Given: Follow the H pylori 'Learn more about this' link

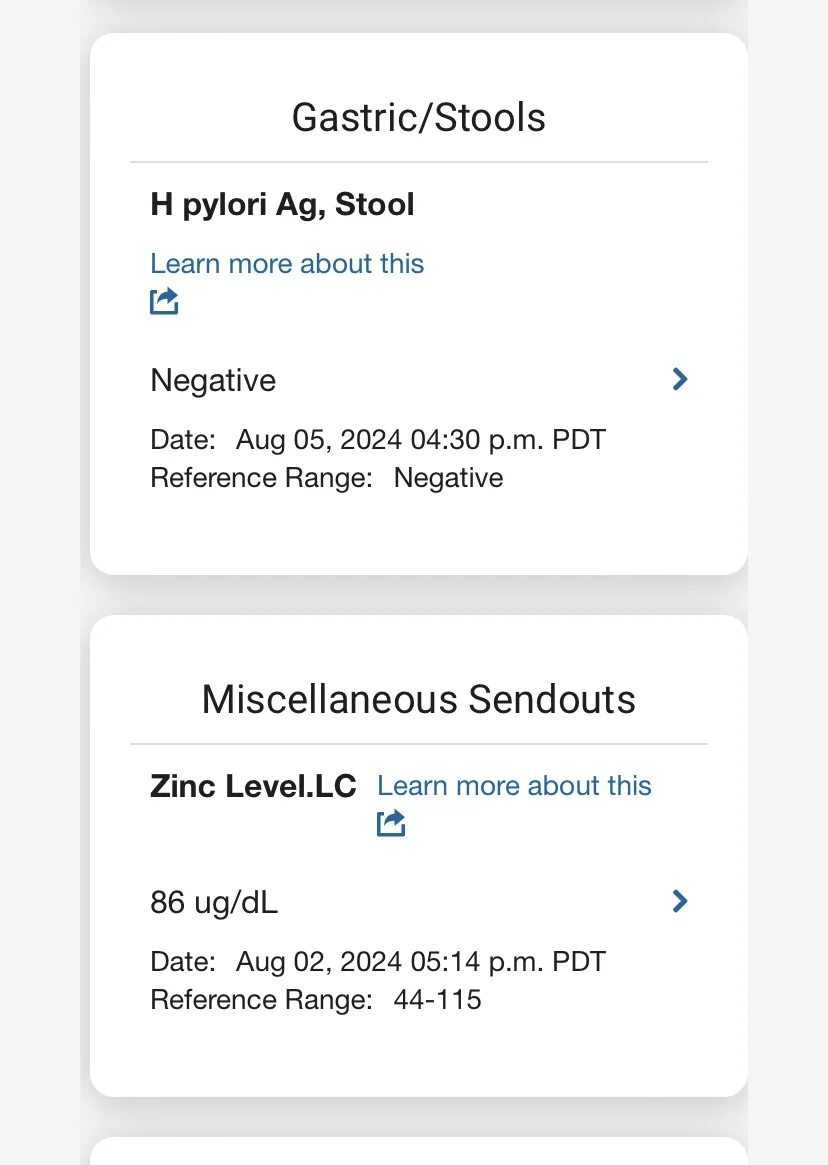Looking at the screenshot, I should 287,264.
